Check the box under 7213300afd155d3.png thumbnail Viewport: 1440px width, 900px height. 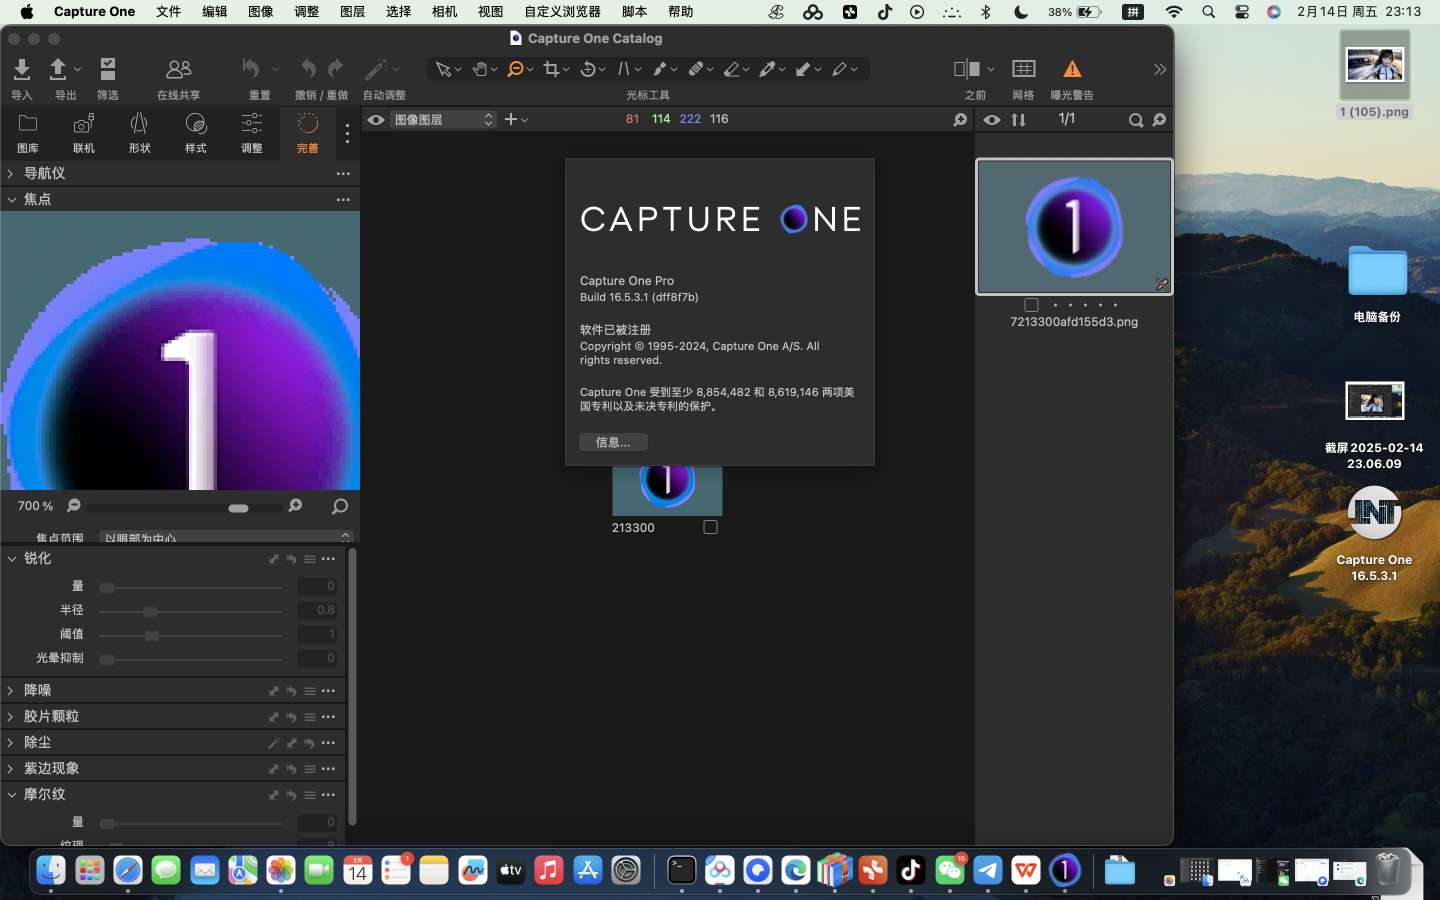[1031, 305]
